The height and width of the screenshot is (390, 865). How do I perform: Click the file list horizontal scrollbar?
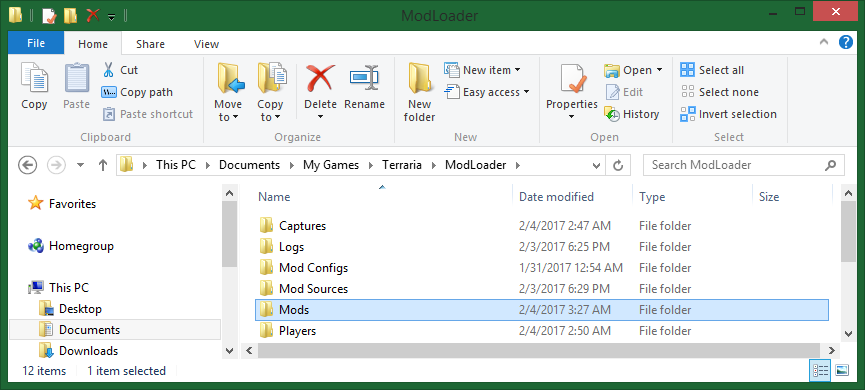coord(540,350)
